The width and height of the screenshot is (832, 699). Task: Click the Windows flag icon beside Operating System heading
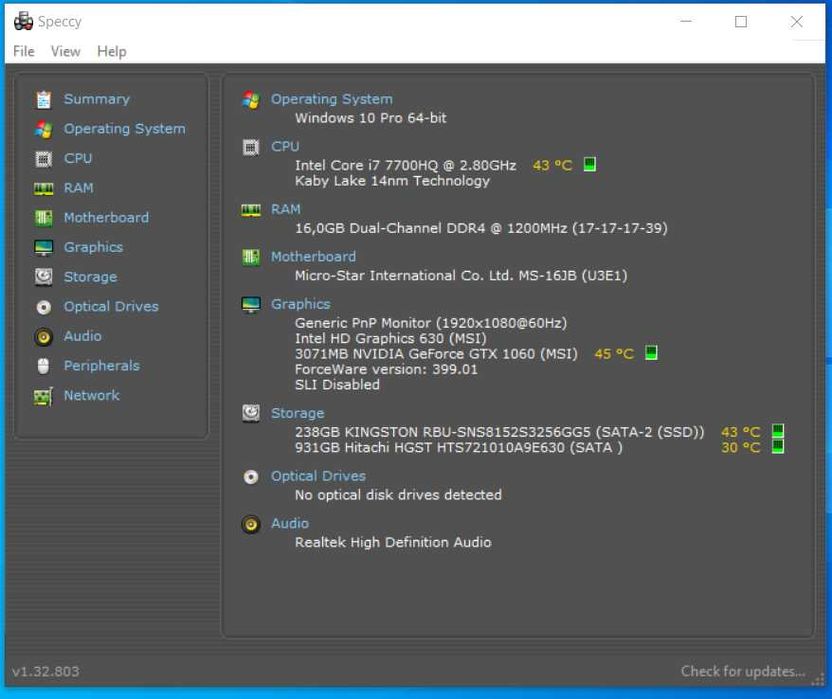coord(251,99)
